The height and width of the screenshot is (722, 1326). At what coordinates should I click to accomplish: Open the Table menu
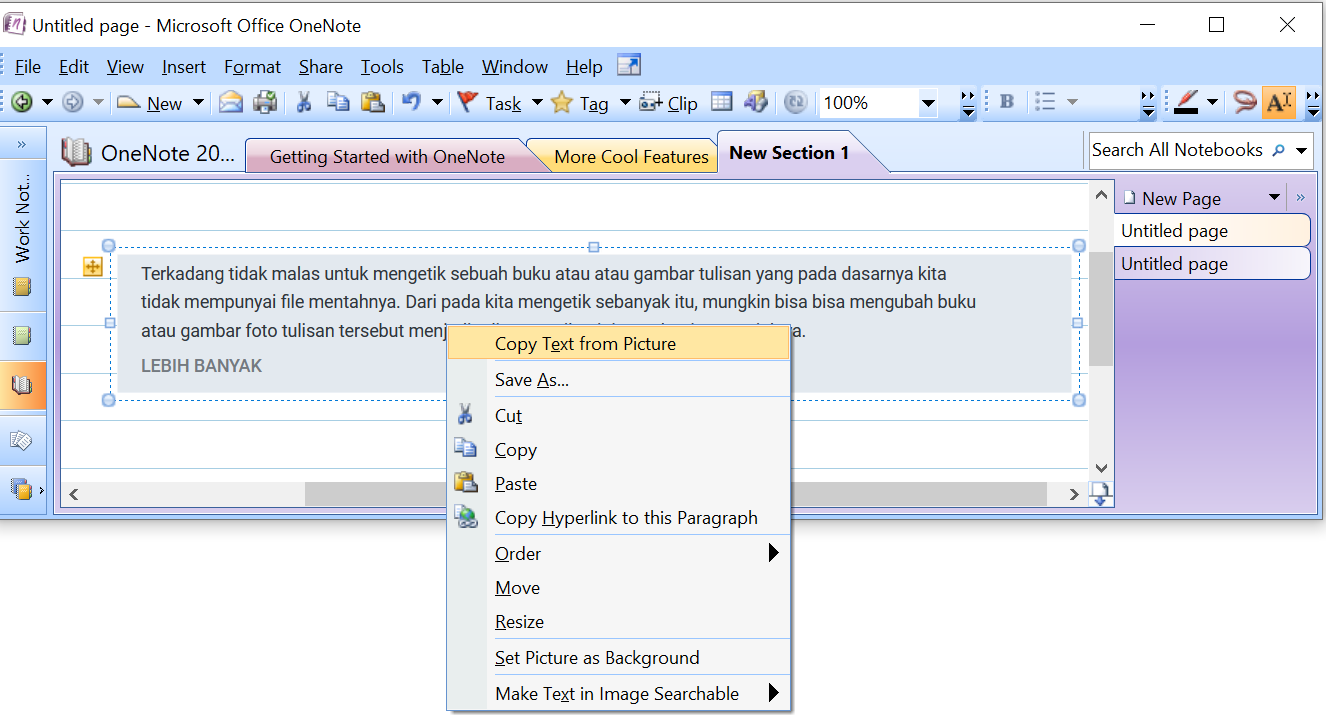443,67
